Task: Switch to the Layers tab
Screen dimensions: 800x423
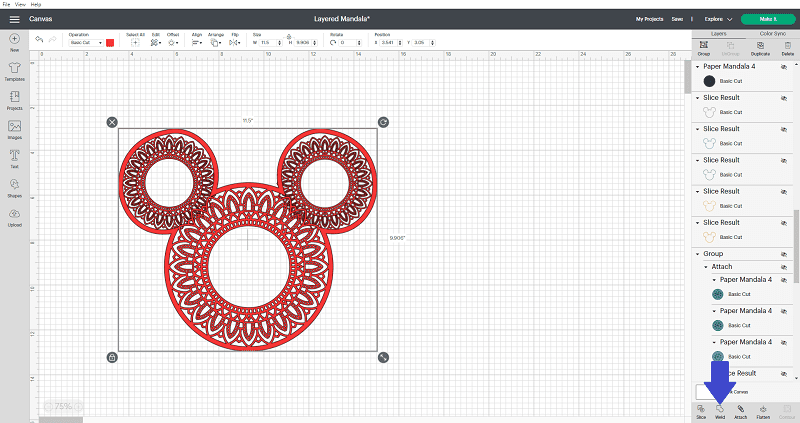Action: pyautogui.click(x=718, y=34)
